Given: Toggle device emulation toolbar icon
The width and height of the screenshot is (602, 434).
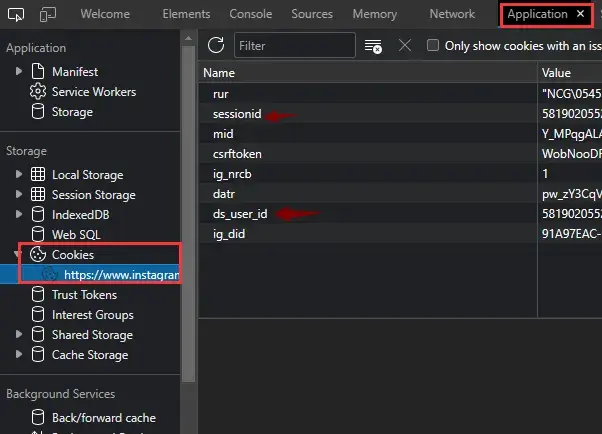Looking at the screenshot, I should tap(48, 15).
